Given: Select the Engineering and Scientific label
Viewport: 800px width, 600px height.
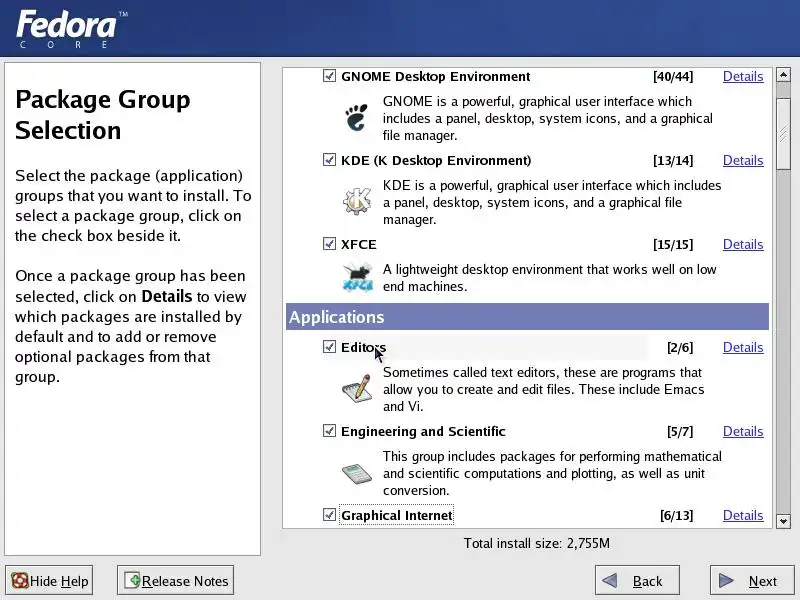Looking at the screenshot, I should 423,432.
